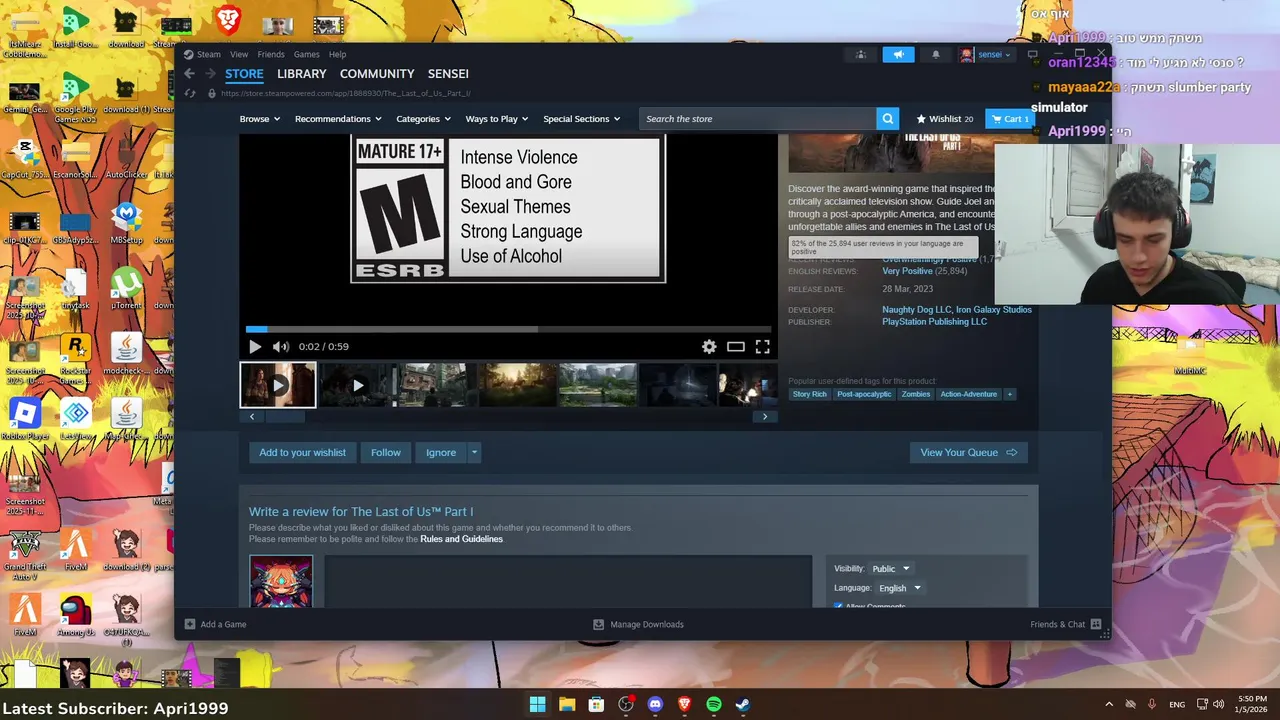
Task: Click the Add a Game plus icon
Action: point(190,624)
